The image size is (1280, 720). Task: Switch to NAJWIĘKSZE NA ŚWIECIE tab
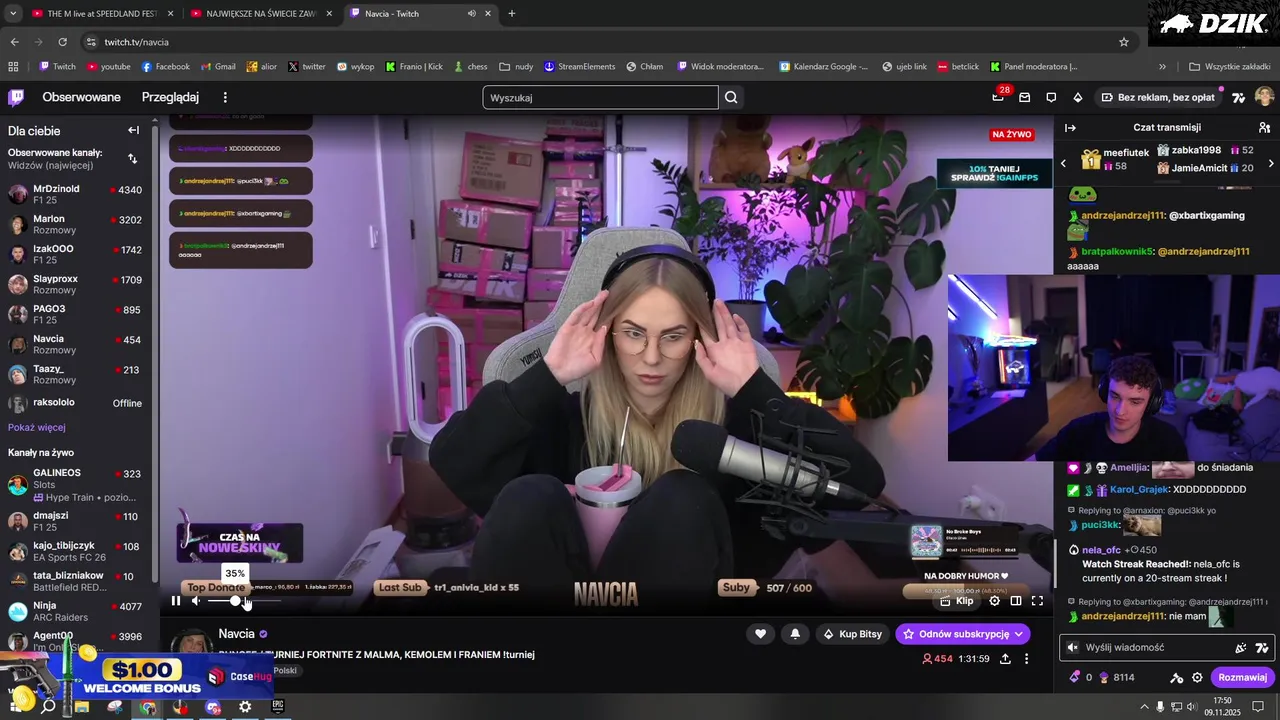260,13
